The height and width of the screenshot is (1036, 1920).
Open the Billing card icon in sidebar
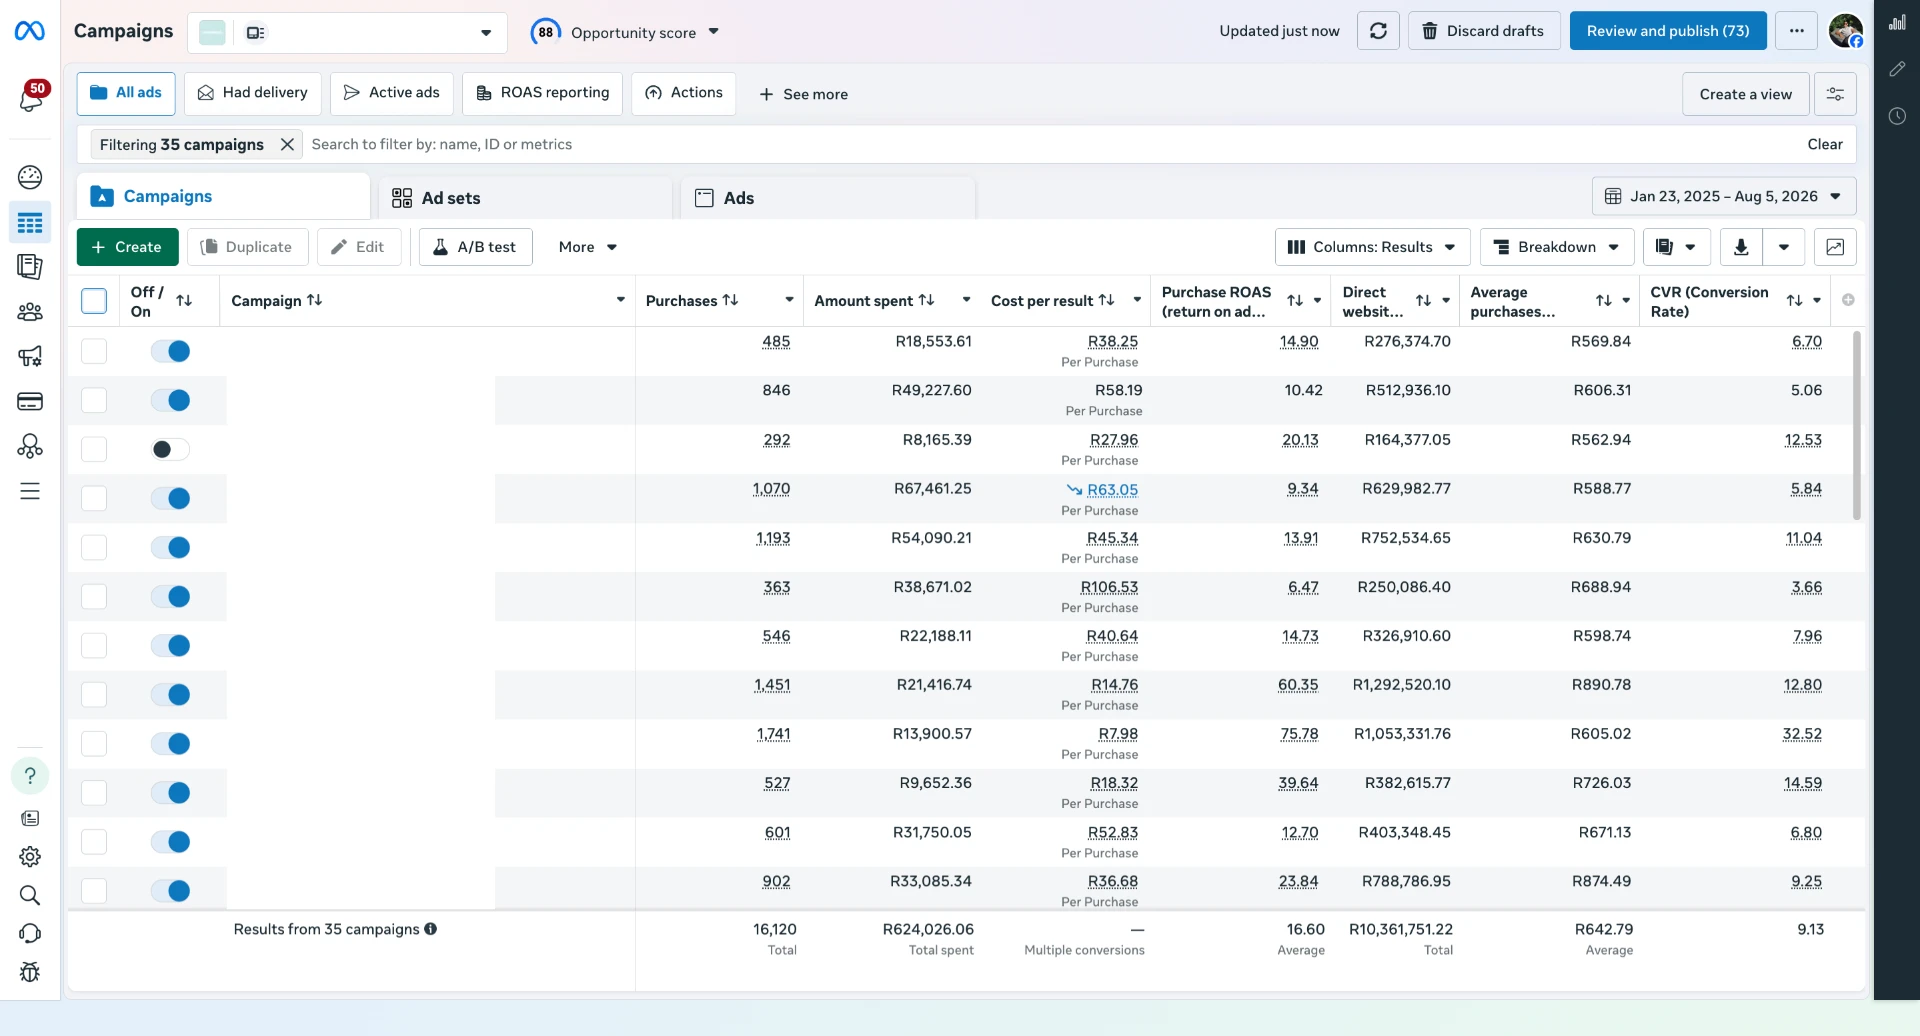pyautogui.click(x=30, y=401)
